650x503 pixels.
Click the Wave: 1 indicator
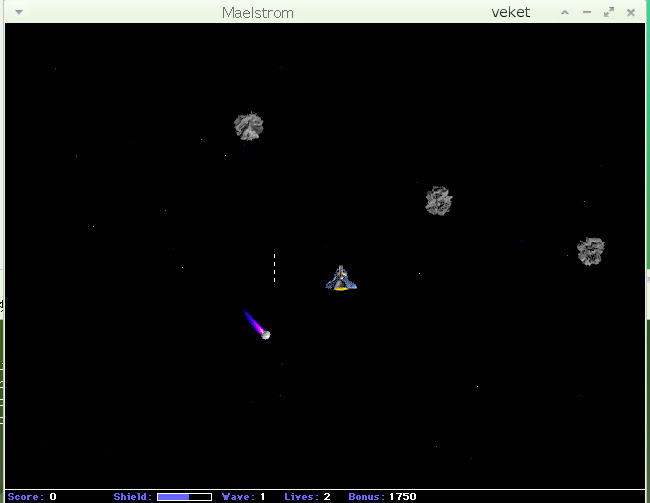[243, 497]
